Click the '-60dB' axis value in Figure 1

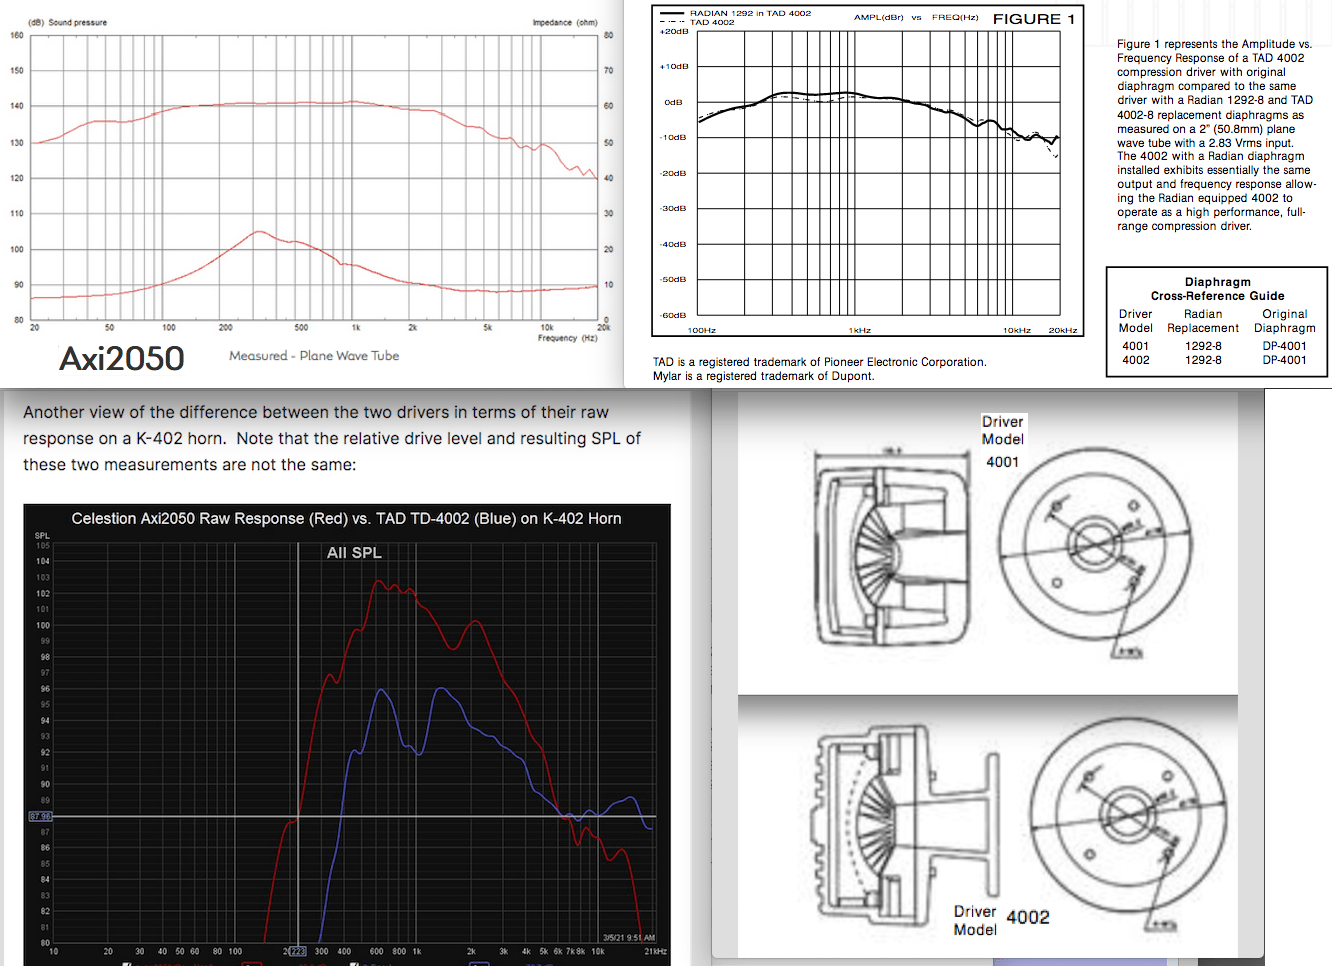click(674, 315)
